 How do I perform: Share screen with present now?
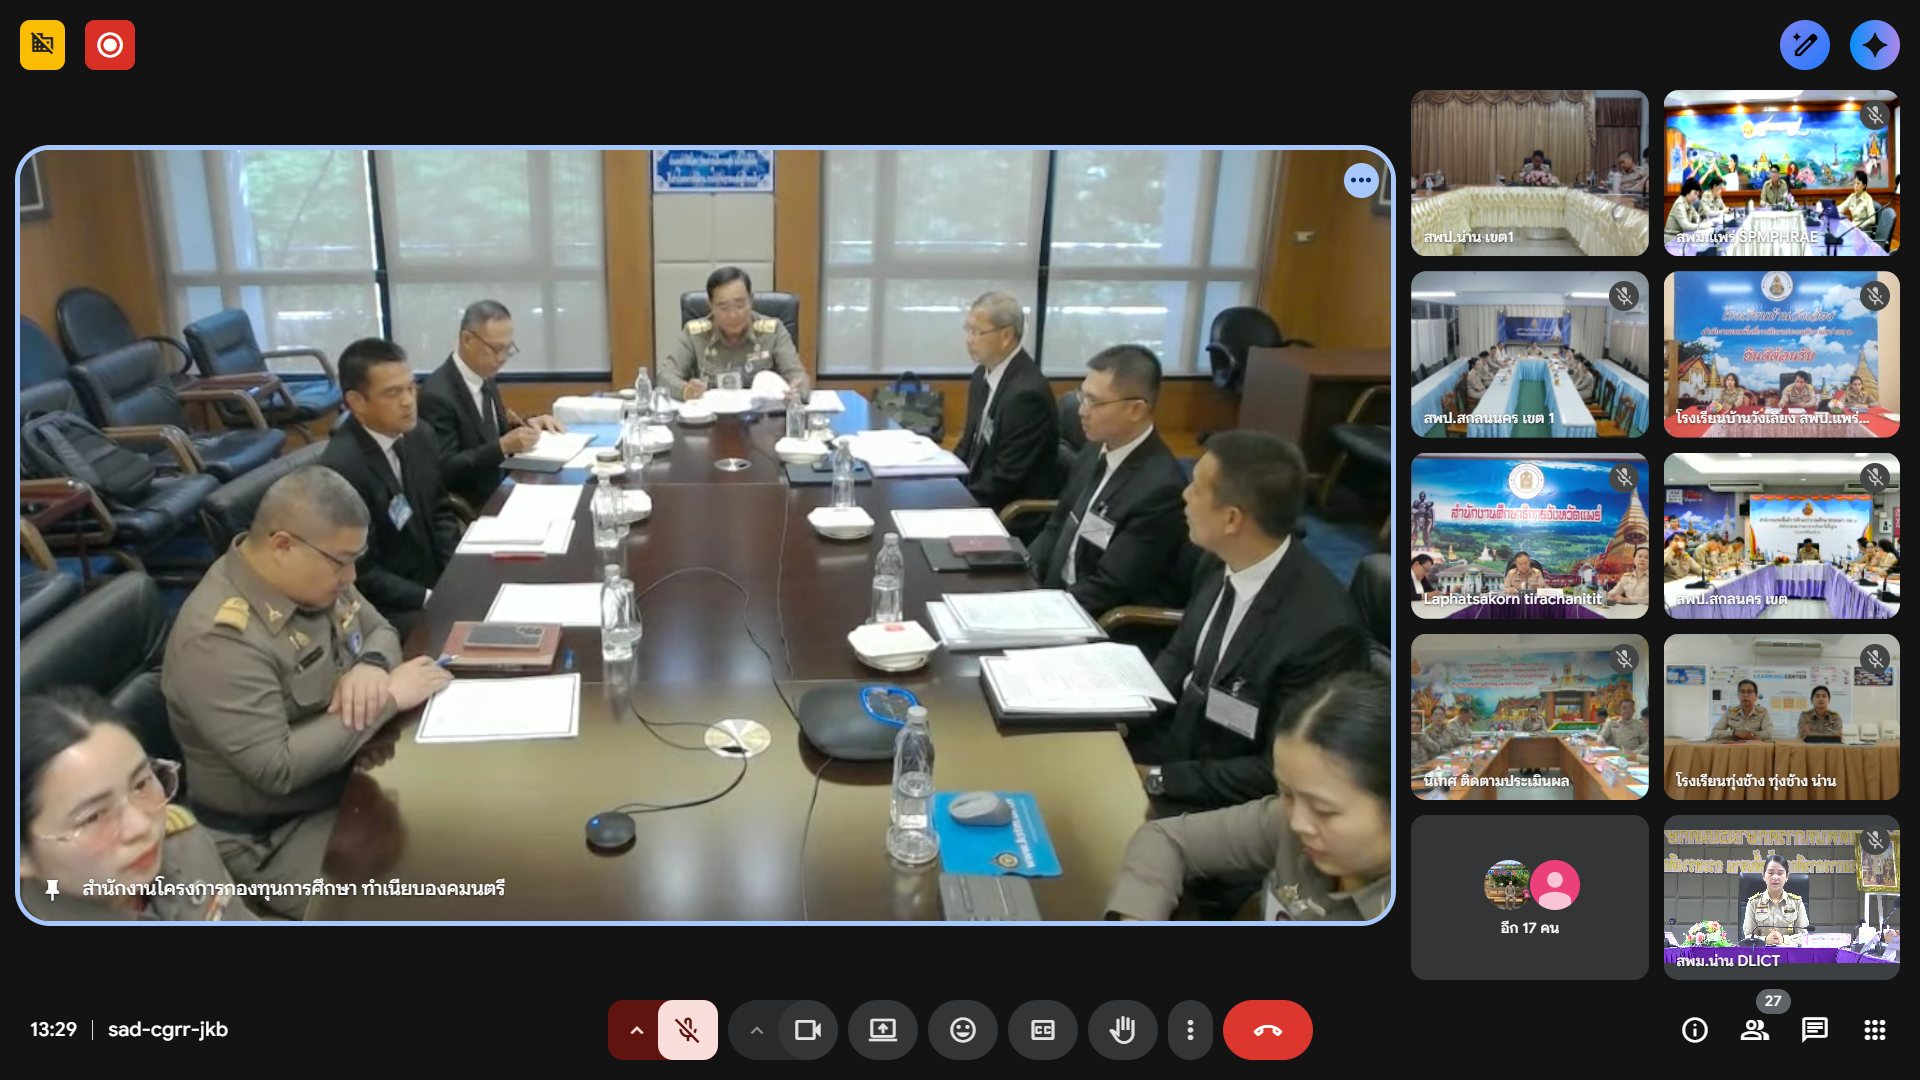coord(882,1030)
